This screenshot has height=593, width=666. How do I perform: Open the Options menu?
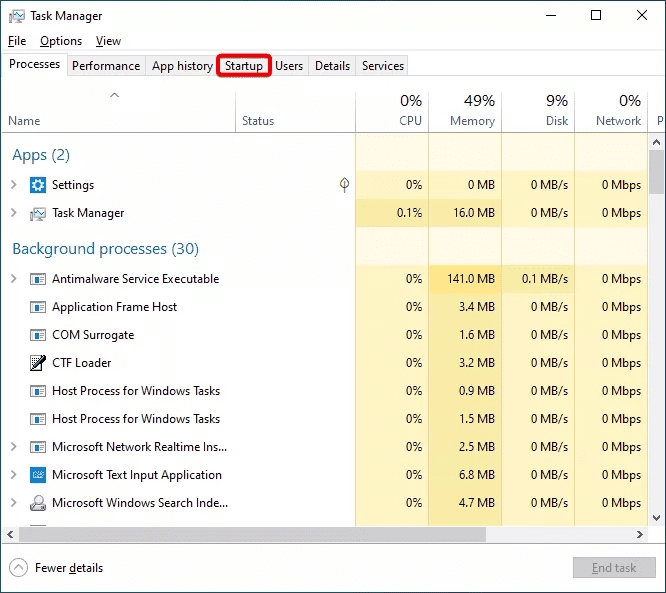click(x=61, y=41)
